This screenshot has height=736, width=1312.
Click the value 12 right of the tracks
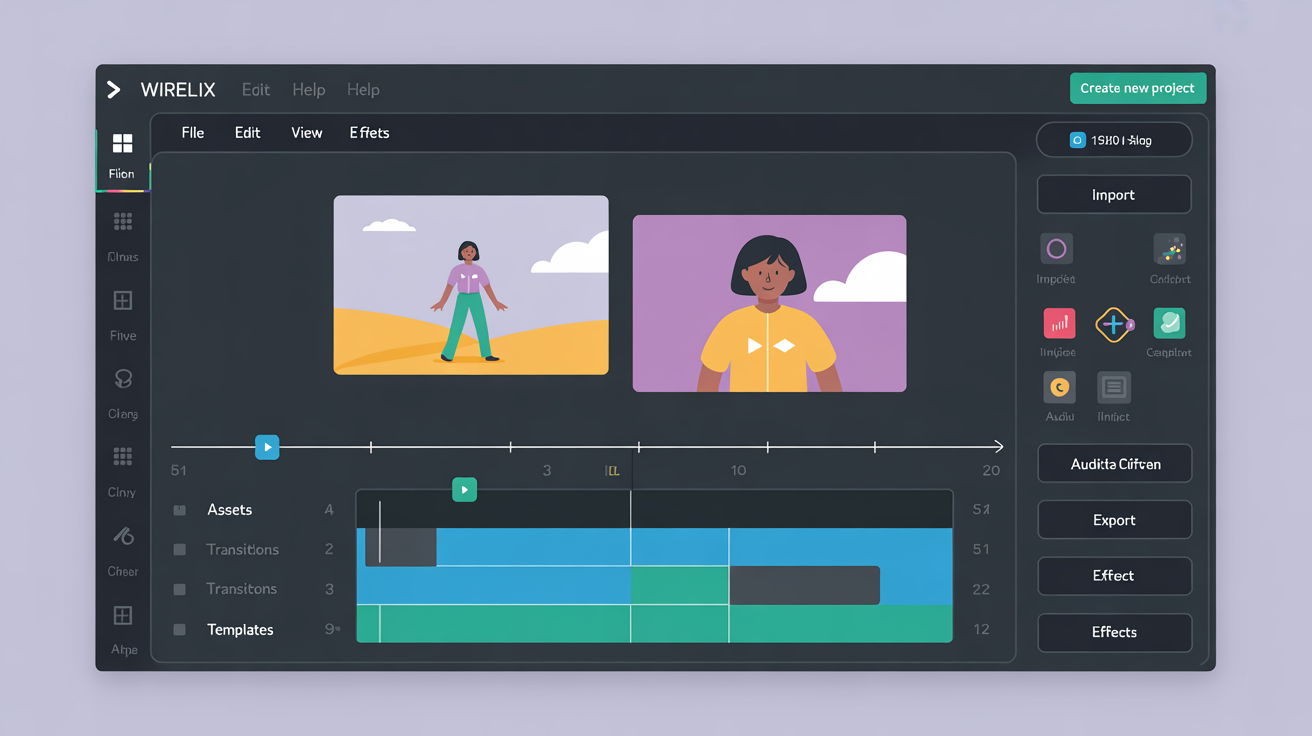(x=981, y=630)
